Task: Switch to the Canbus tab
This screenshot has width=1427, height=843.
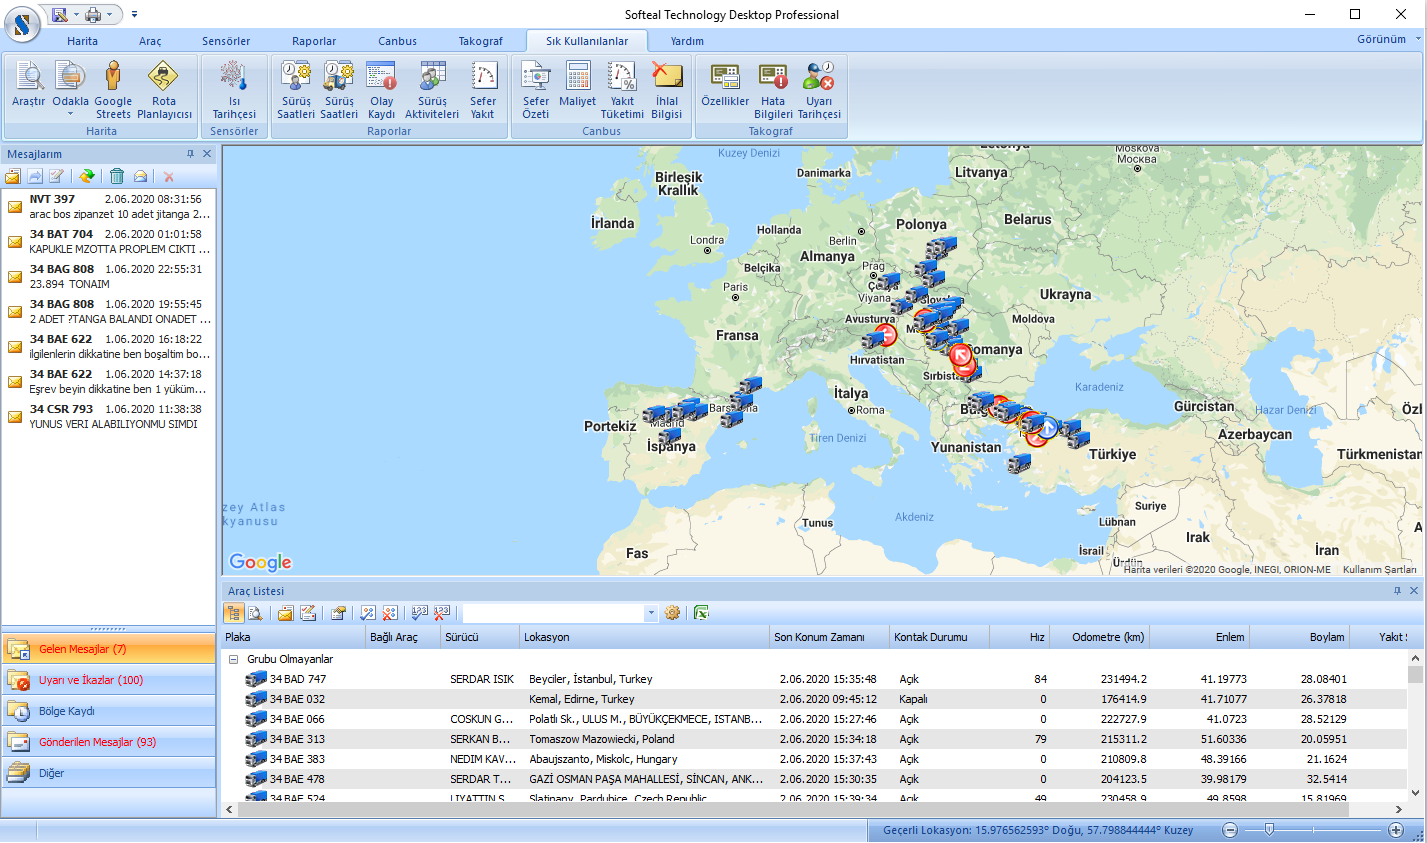Action: coord(397,41)
